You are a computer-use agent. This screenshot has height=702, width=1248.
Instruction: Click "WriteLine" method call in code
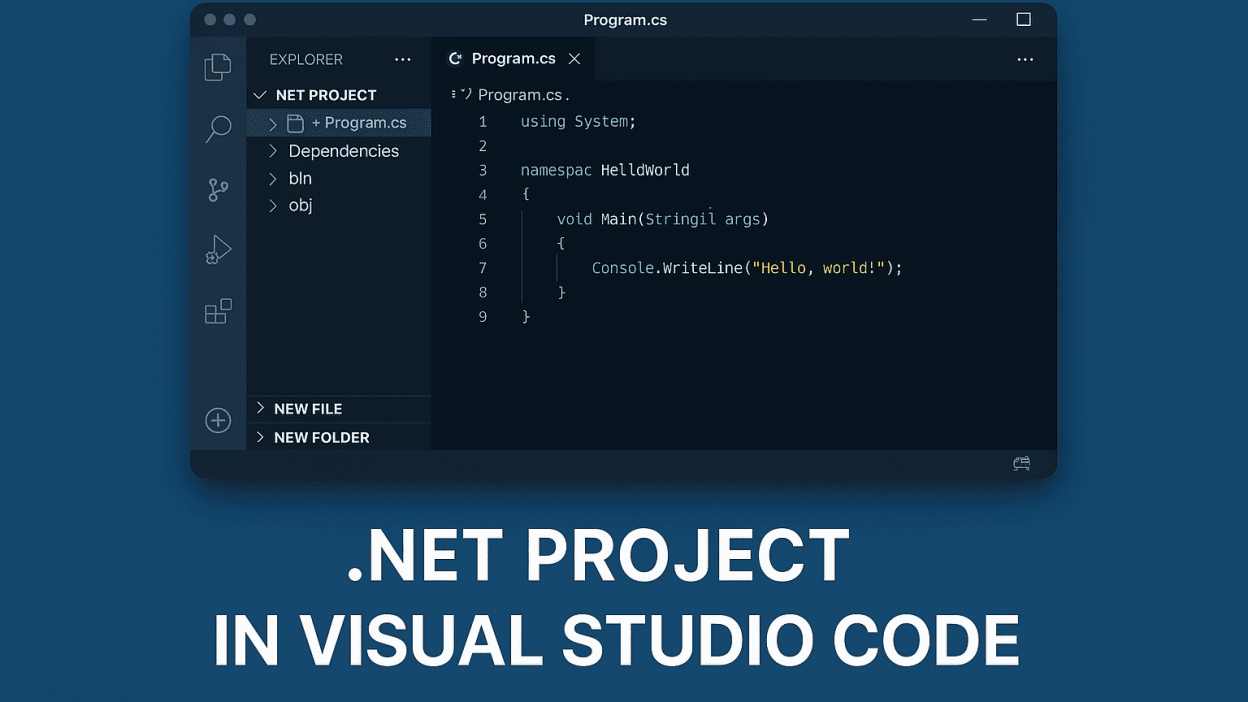(x=703, y=268)
